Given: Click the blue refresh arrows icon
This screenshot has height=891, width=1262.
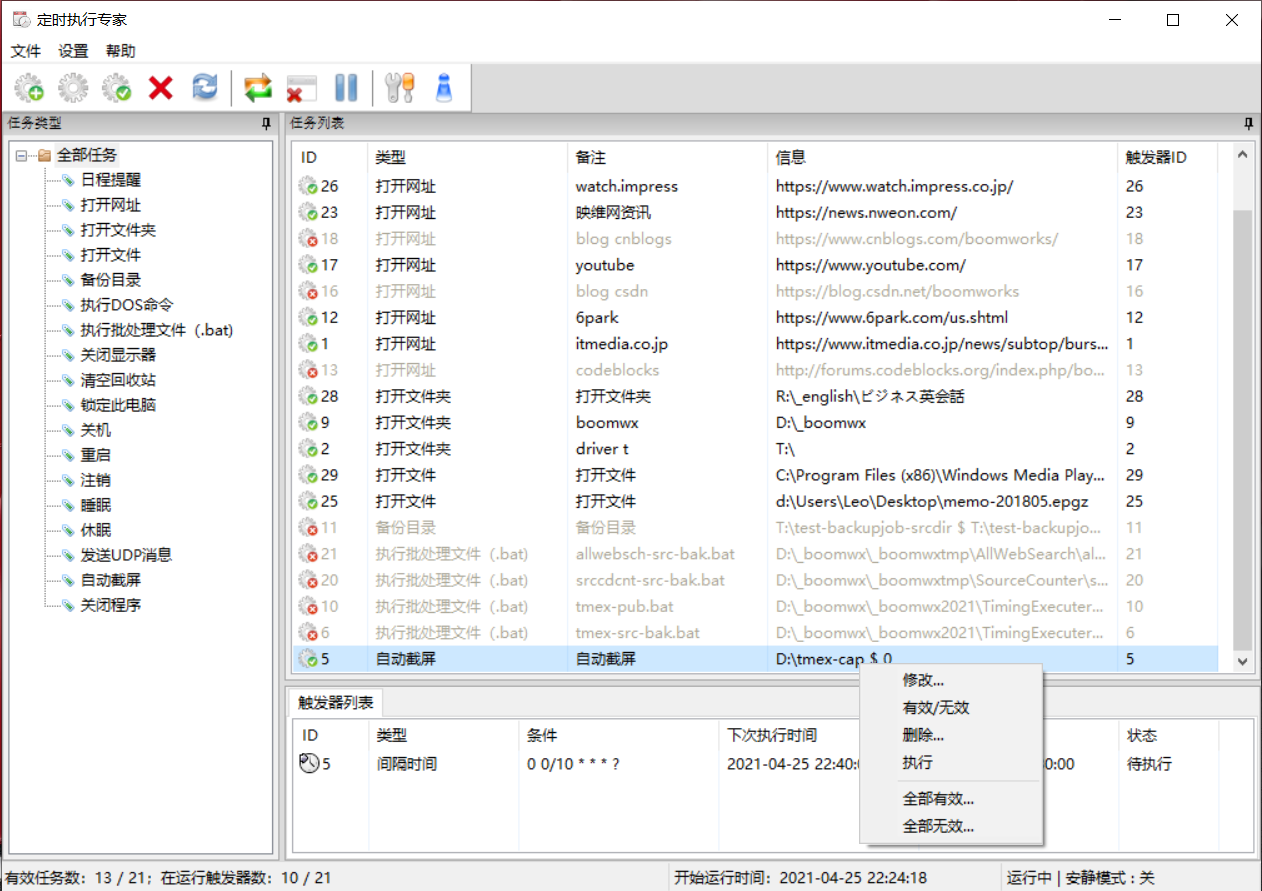Looking at the screenshot, I should (204, 88).
